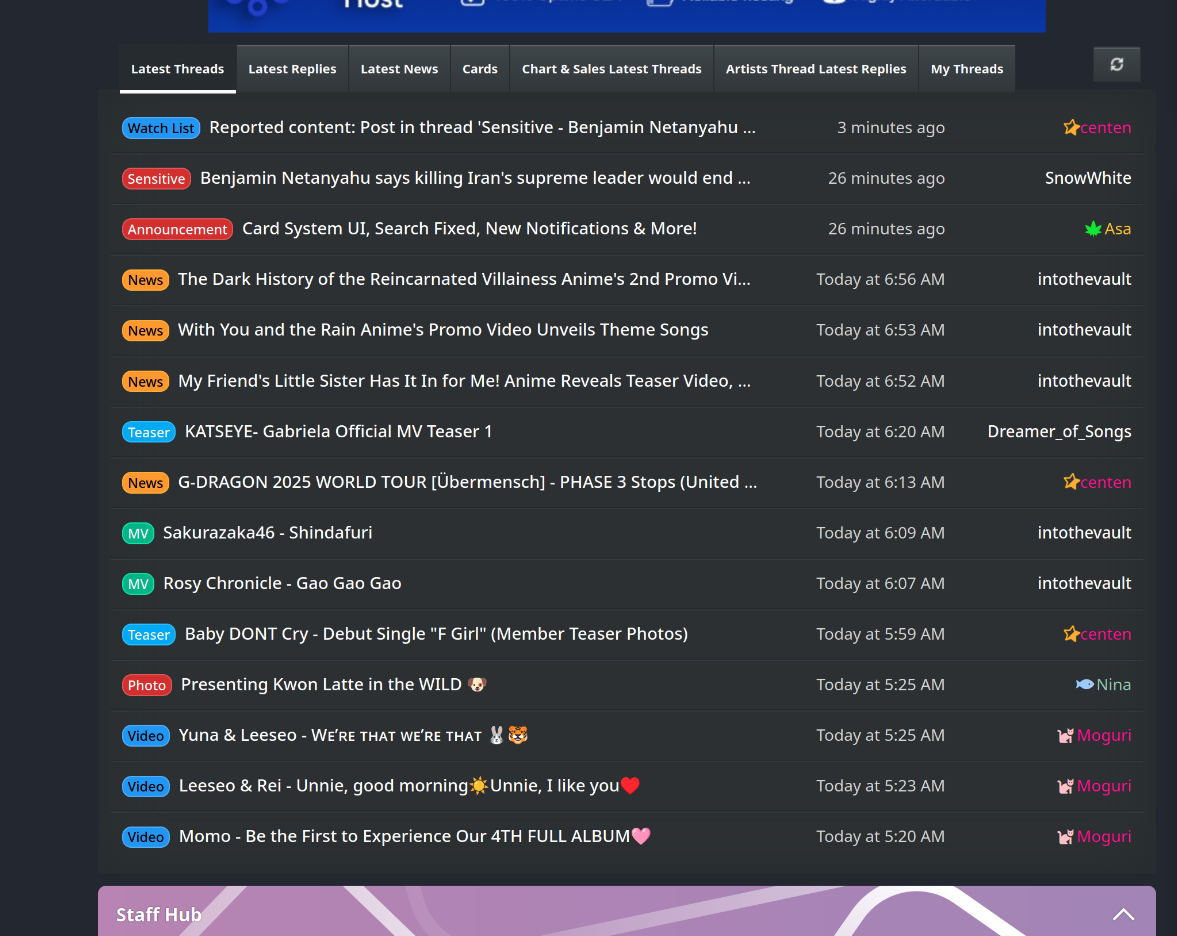The width and height of the screenshot is (1177, 936).
Task: Open Card System UI announcement thread
Action: coord(469,228)
